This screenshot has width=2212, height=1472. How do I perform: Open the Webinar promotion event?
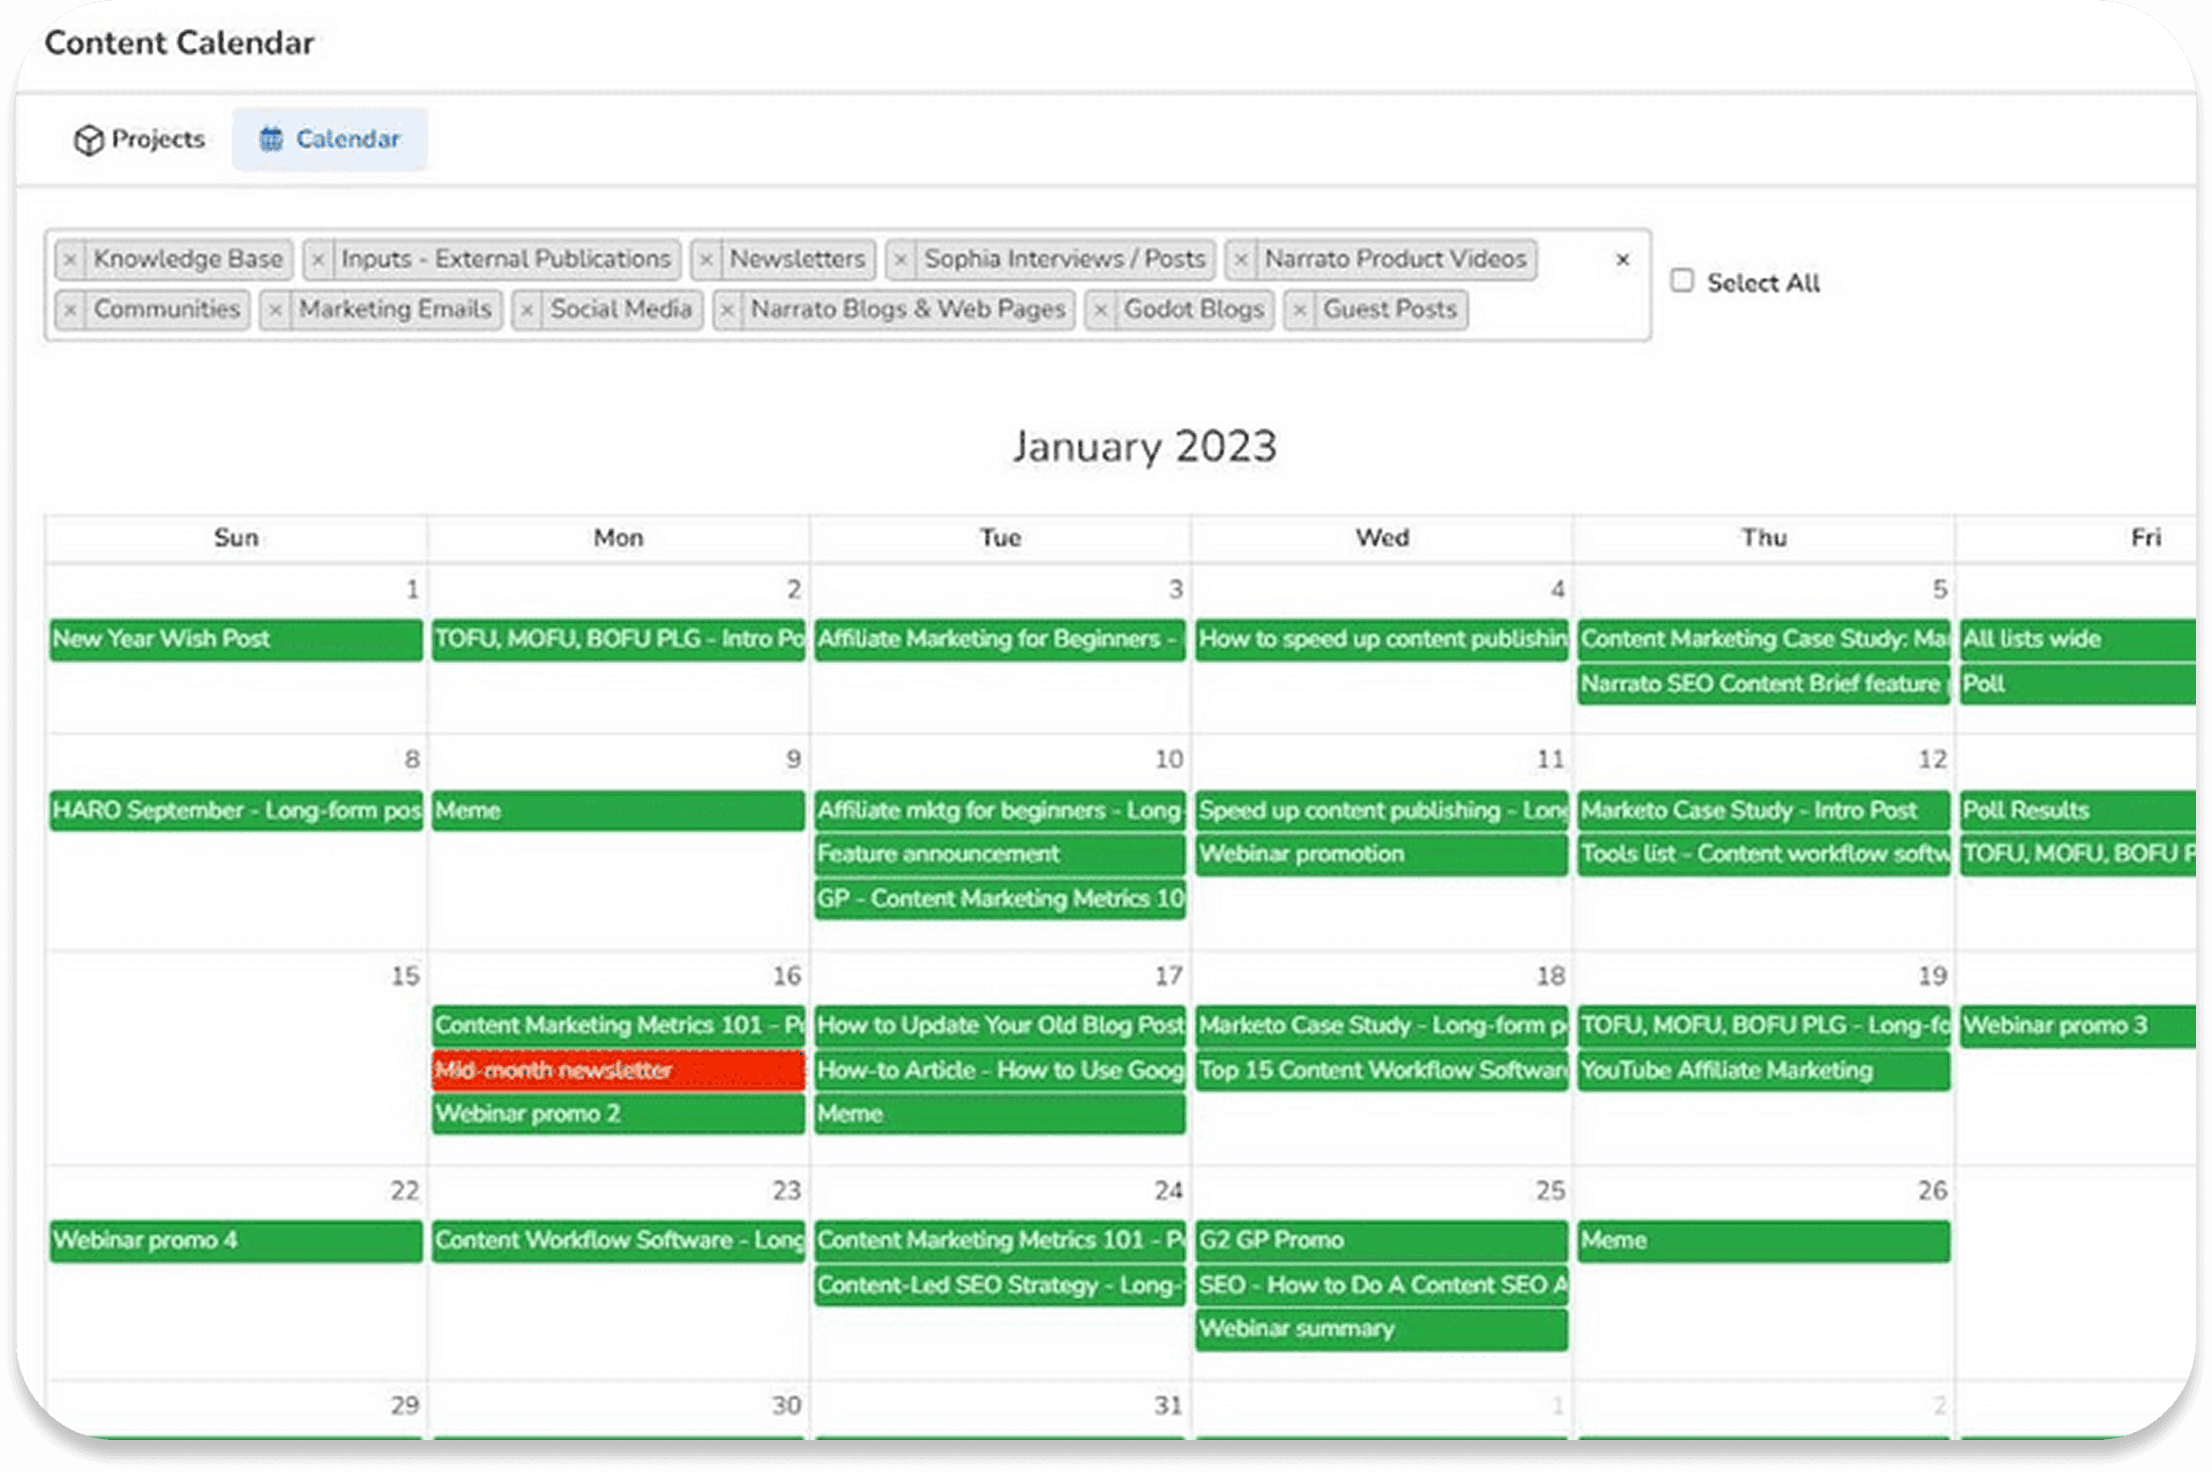tap(1382, 855)
